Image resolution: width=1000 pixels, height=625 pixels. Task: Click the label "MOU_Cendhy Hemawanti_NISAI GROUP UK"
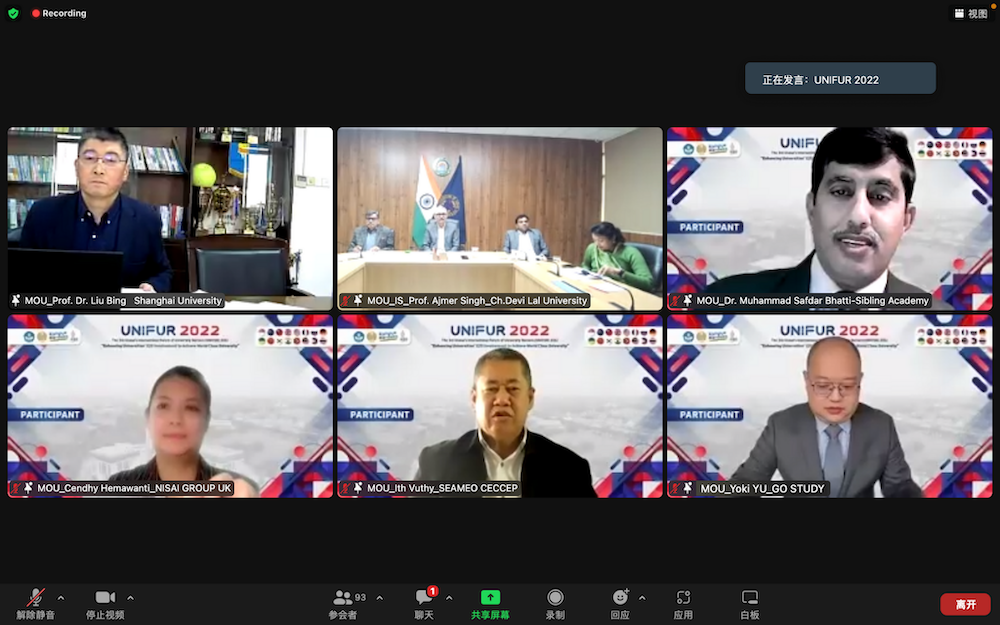tap(135, 488)
